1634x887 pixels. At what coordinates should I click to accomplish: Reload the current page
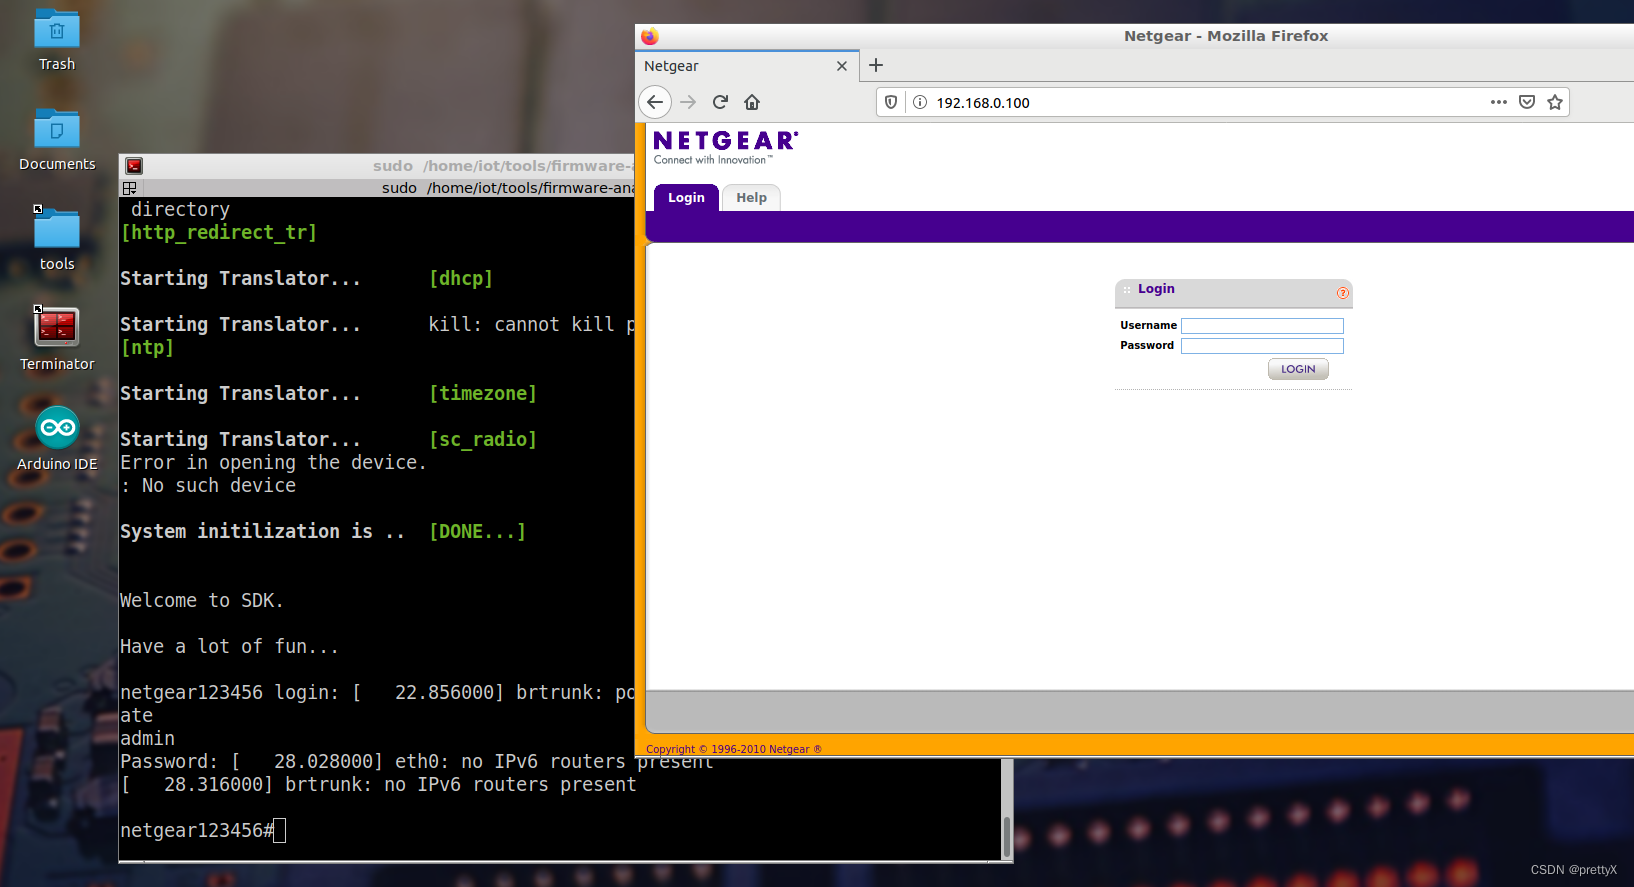(x=720, y=102)
